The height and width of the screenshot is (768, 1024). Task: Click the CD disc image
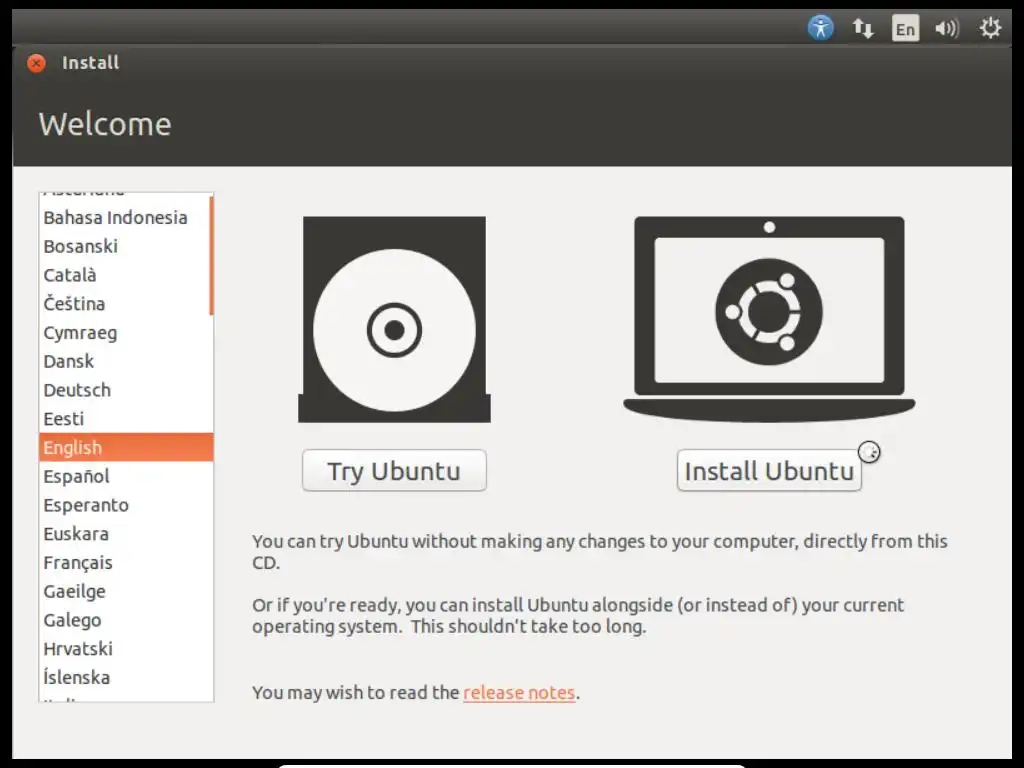394,319
